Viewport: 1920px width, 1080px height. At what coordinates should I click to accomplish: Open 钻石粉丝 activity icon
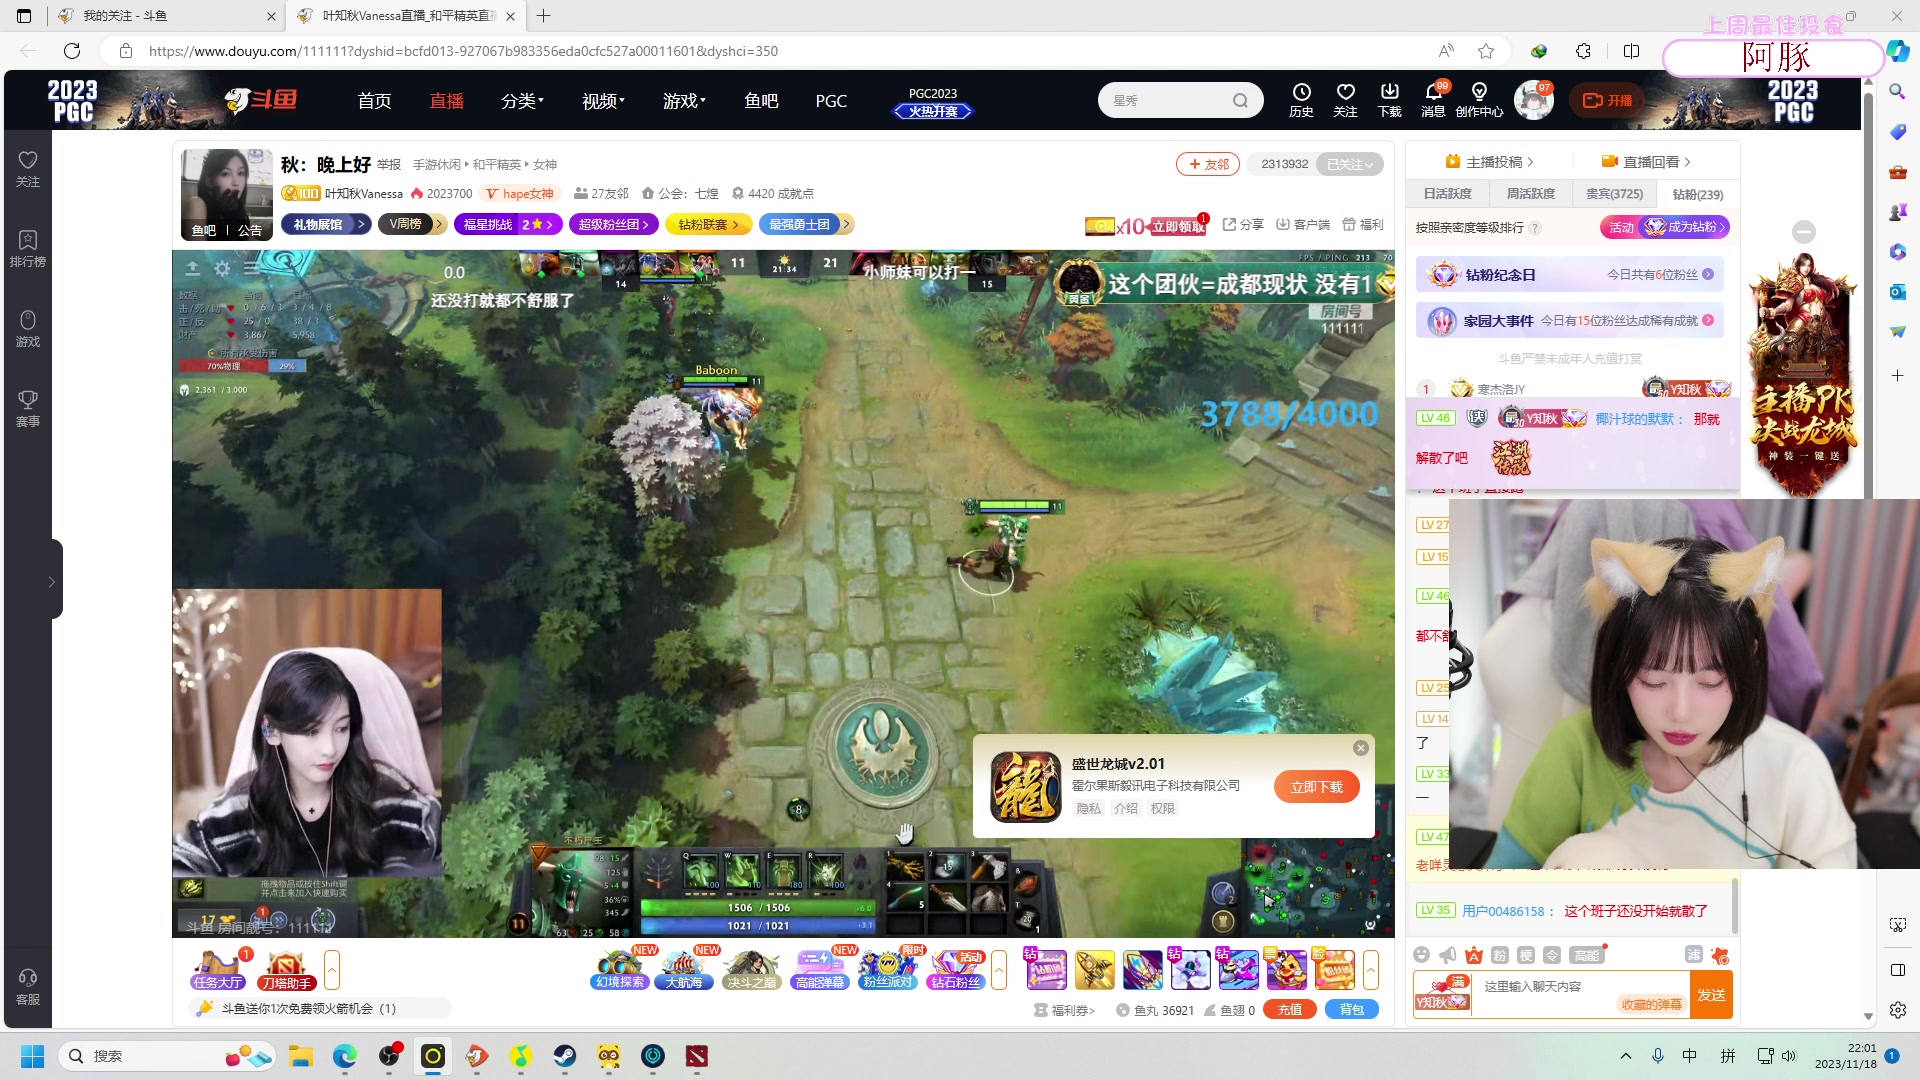[x=956, y=969]
